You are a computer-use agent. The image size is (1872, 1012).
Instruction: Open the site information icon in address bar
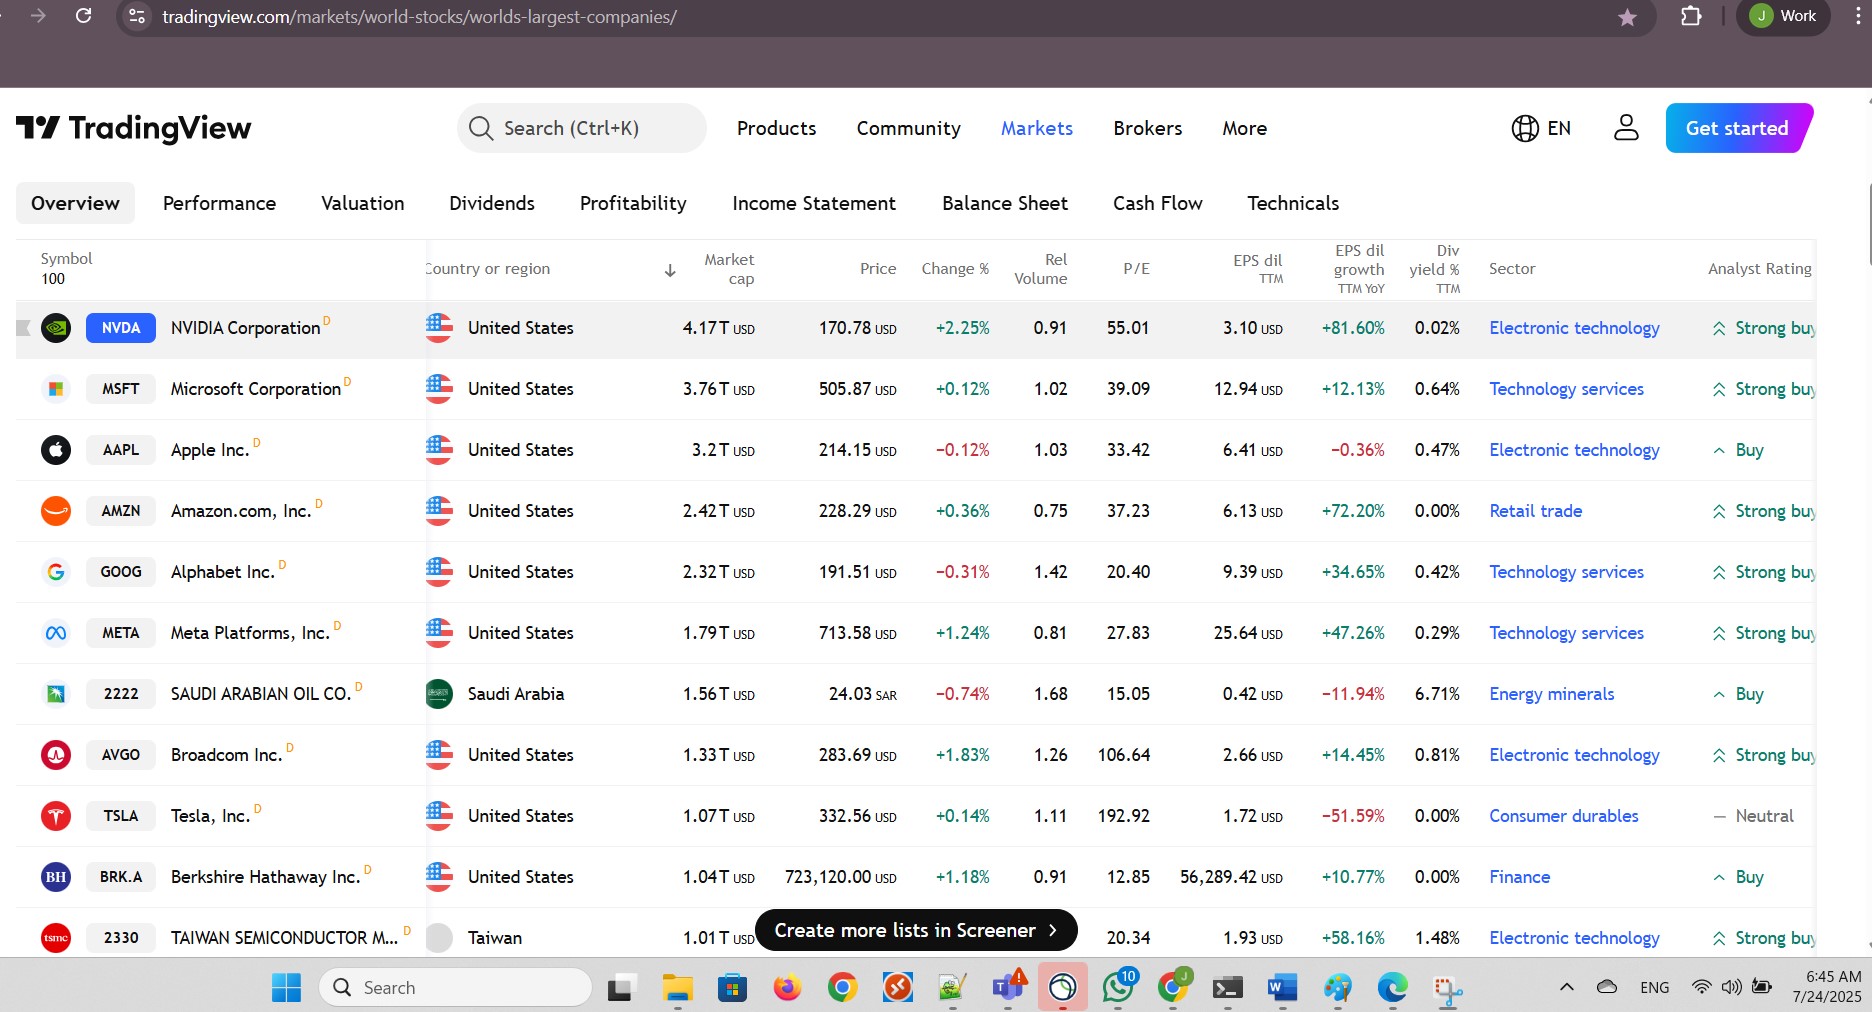(138, 16)
